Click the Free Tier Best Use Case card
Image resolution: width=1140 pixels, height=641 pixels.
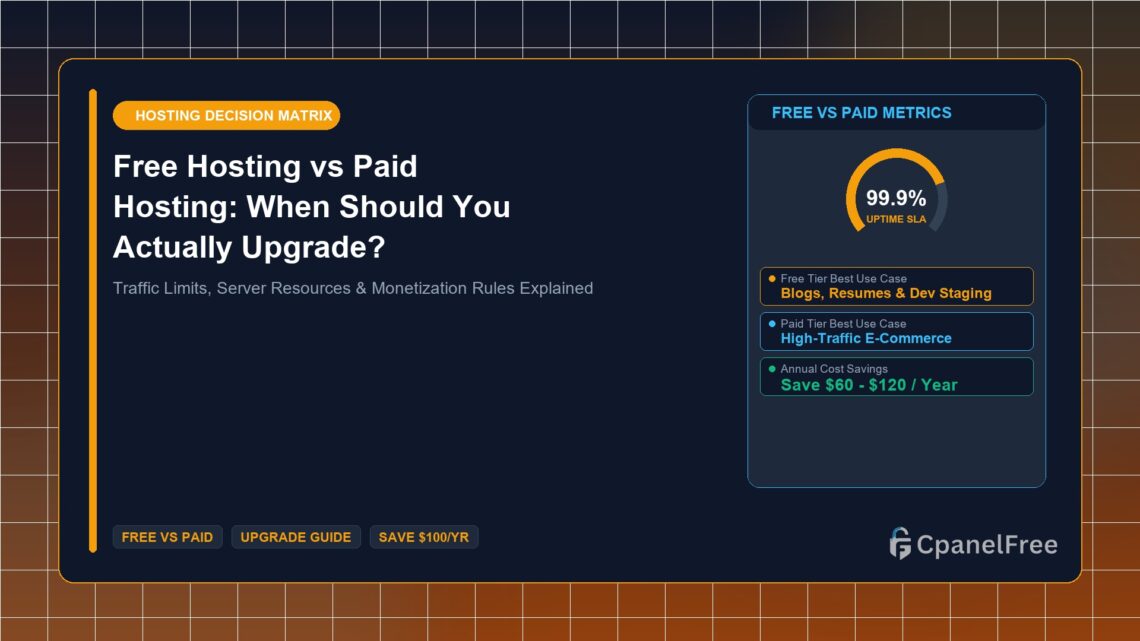[x=896, y=286]
